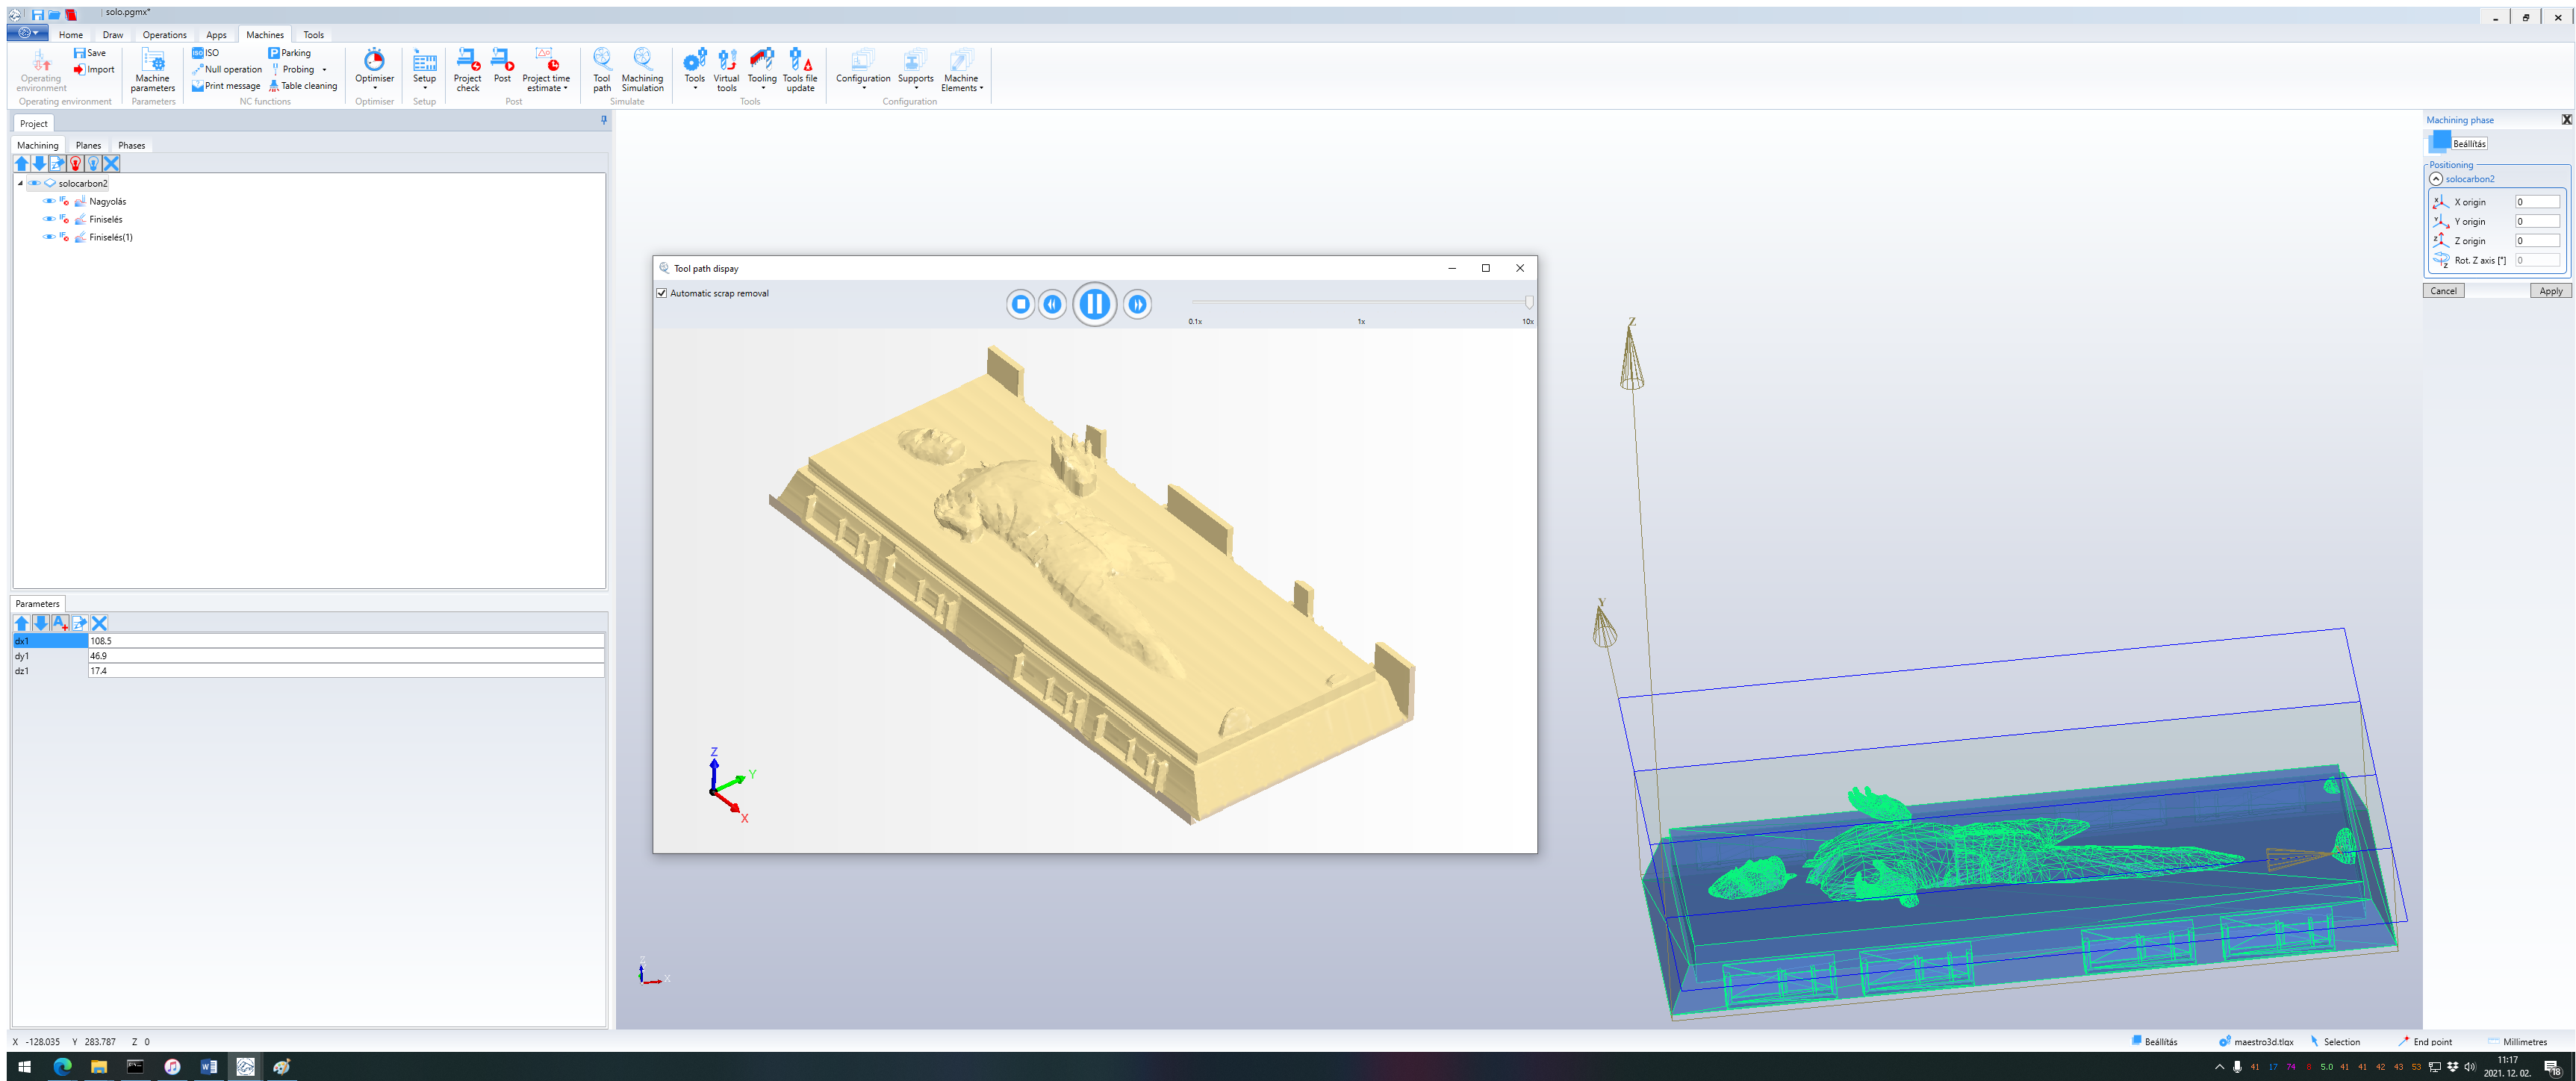
Task: Run Project check
Action: (467, 70)
